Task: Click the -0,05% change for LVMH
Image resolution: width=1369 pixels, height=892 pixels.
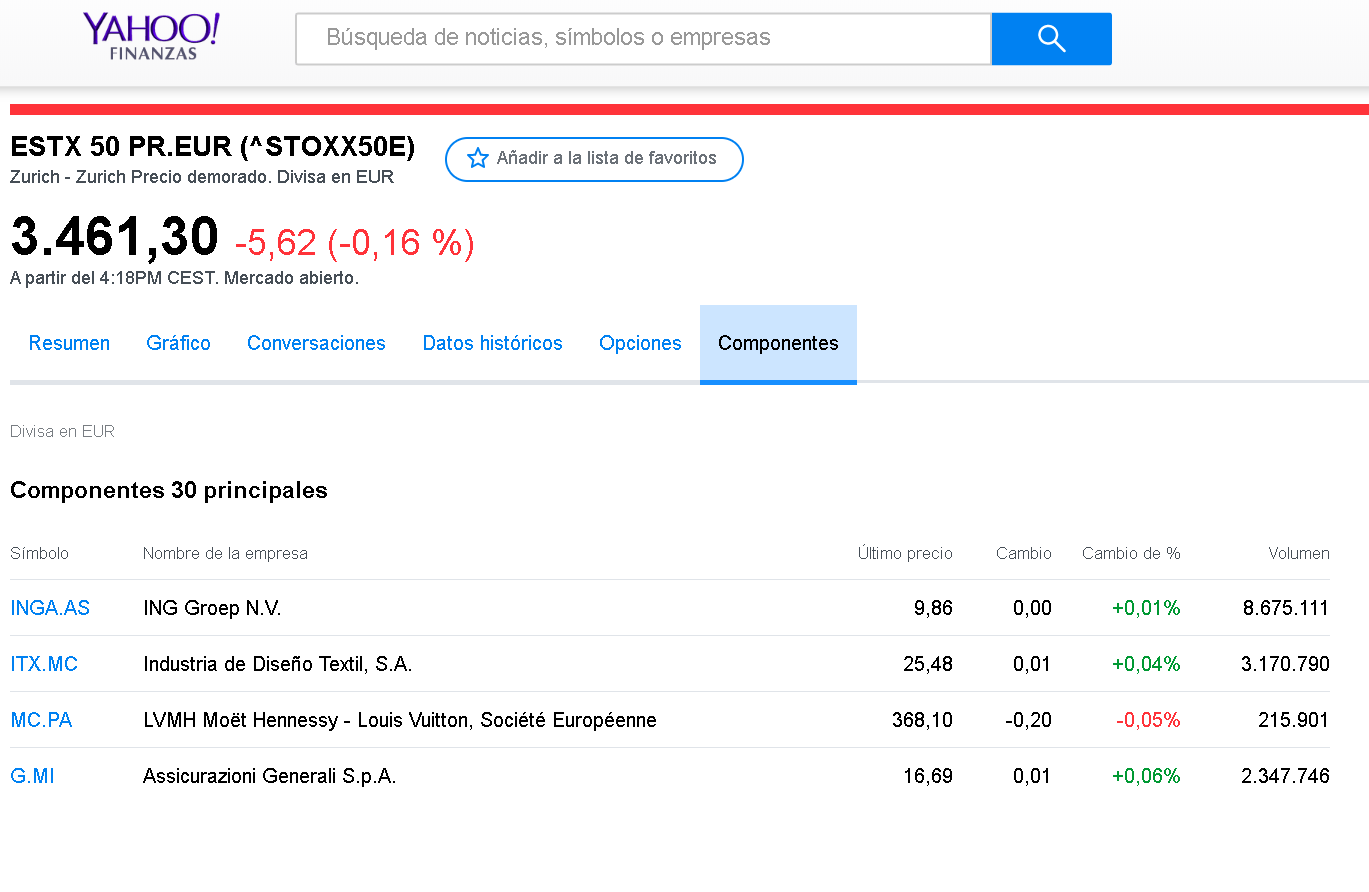Action: 1148,720
